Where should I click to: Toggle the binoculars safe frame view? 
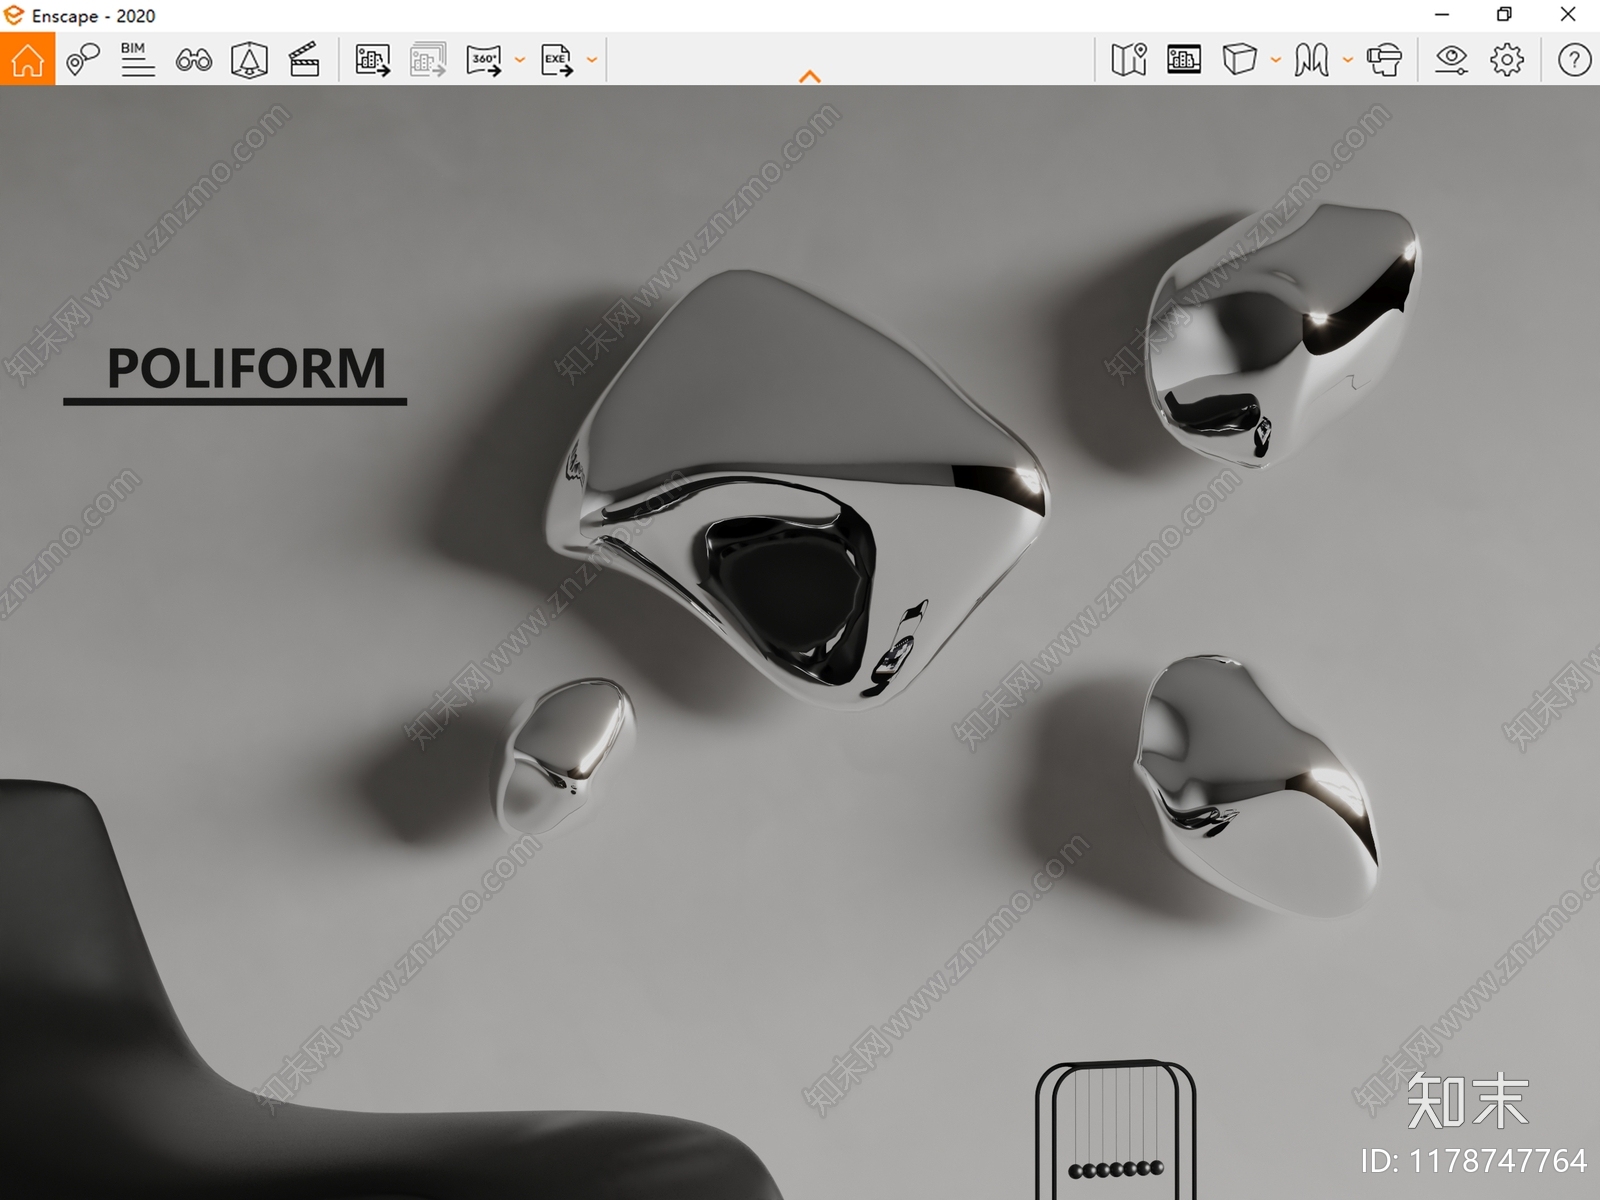[x=193, y=61]
